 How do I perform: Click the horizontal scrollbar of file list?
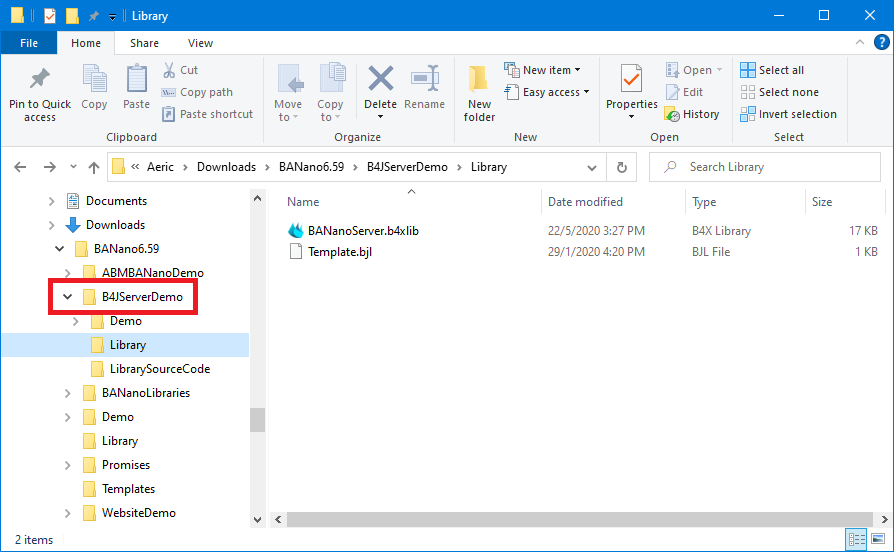click(580, 519)
